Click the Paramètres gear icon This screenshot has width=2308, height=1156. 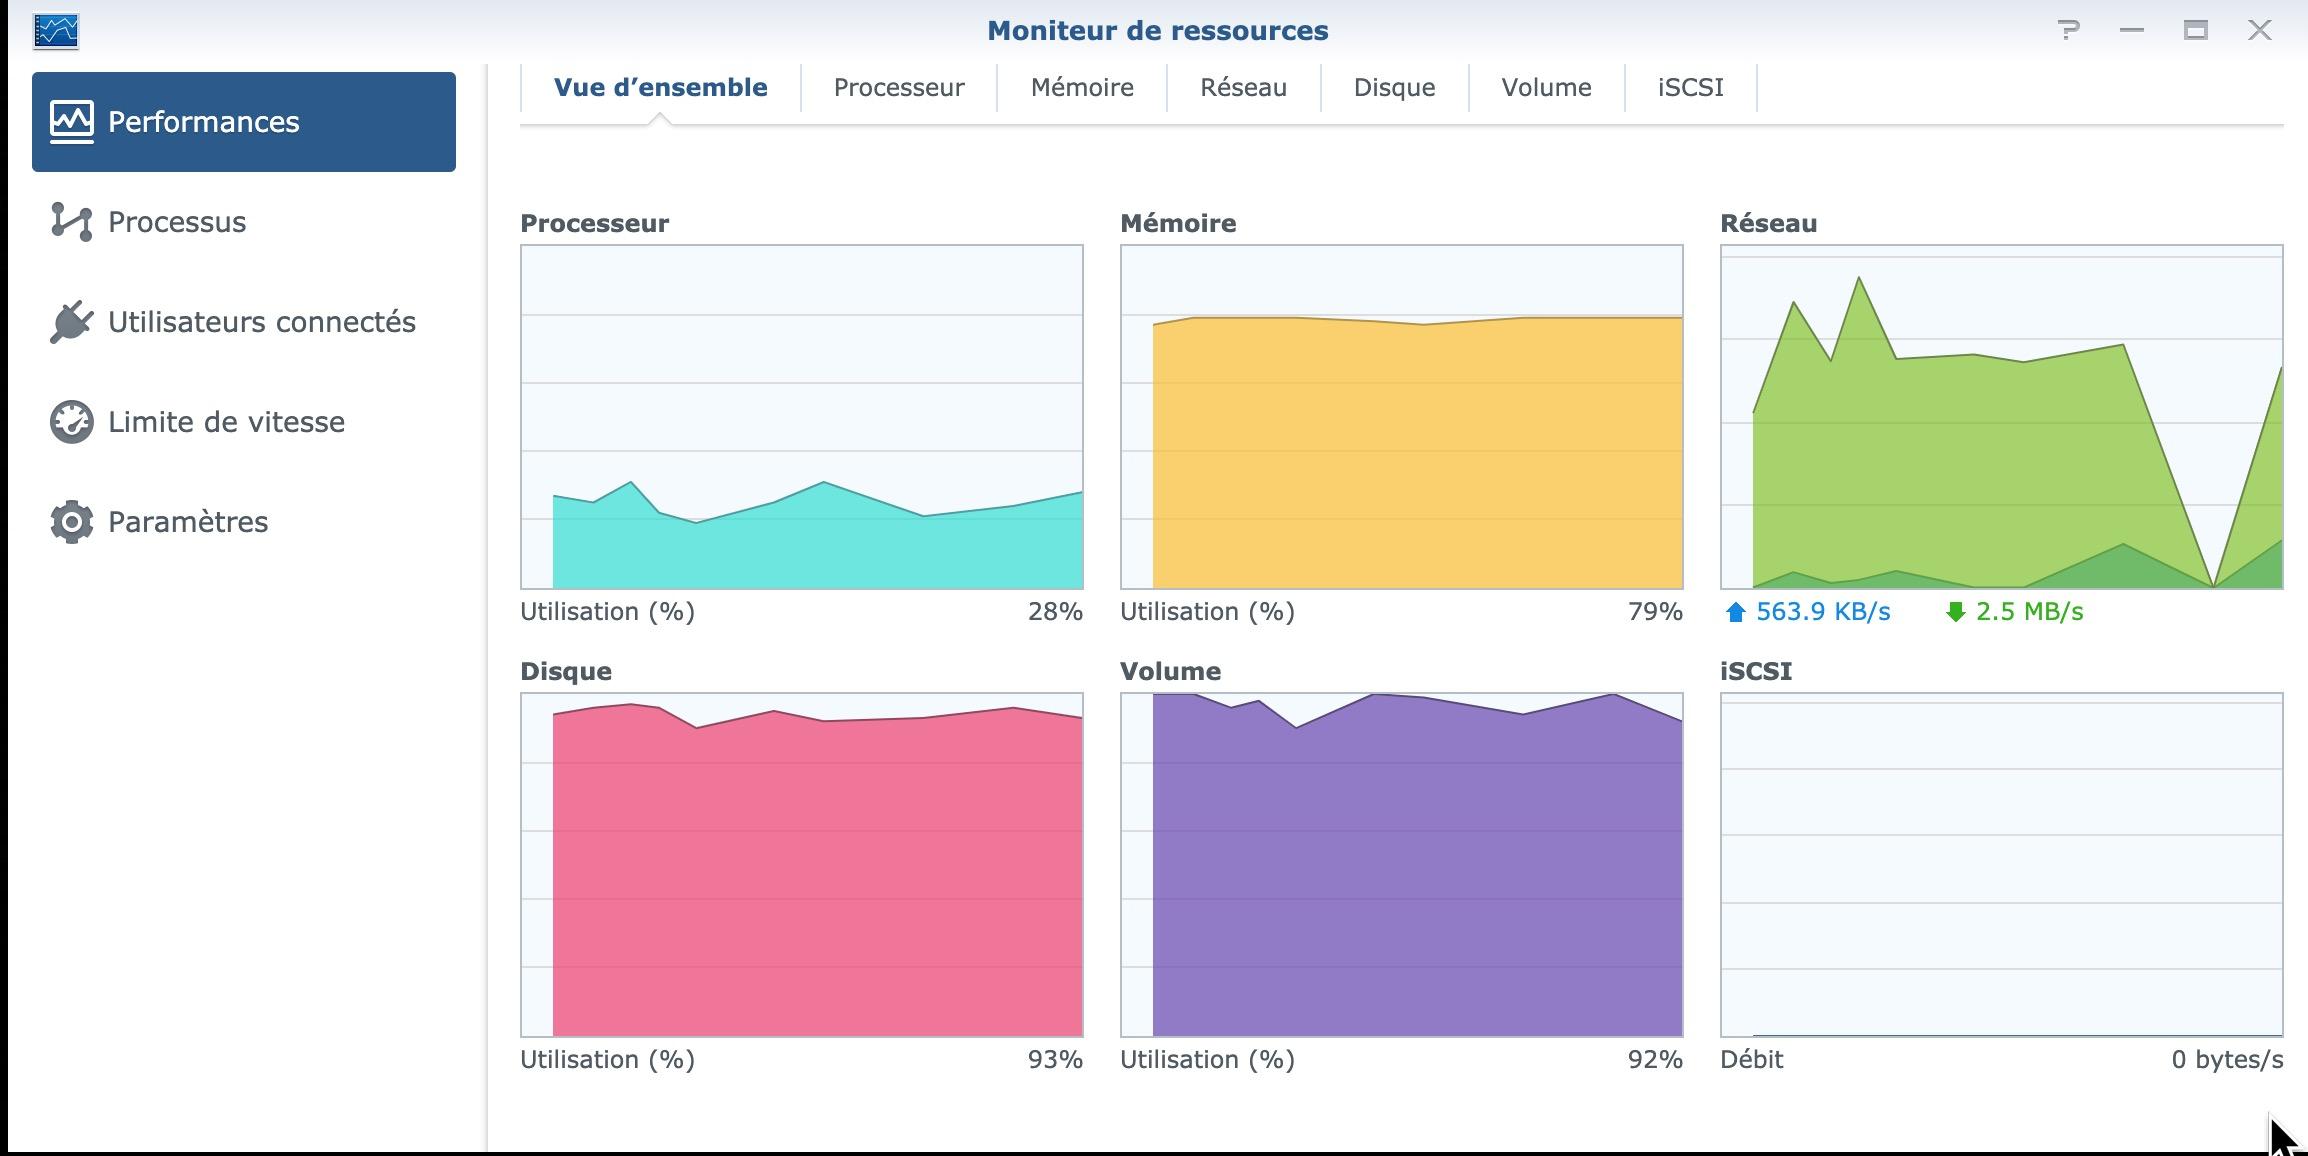coord(72,522)
